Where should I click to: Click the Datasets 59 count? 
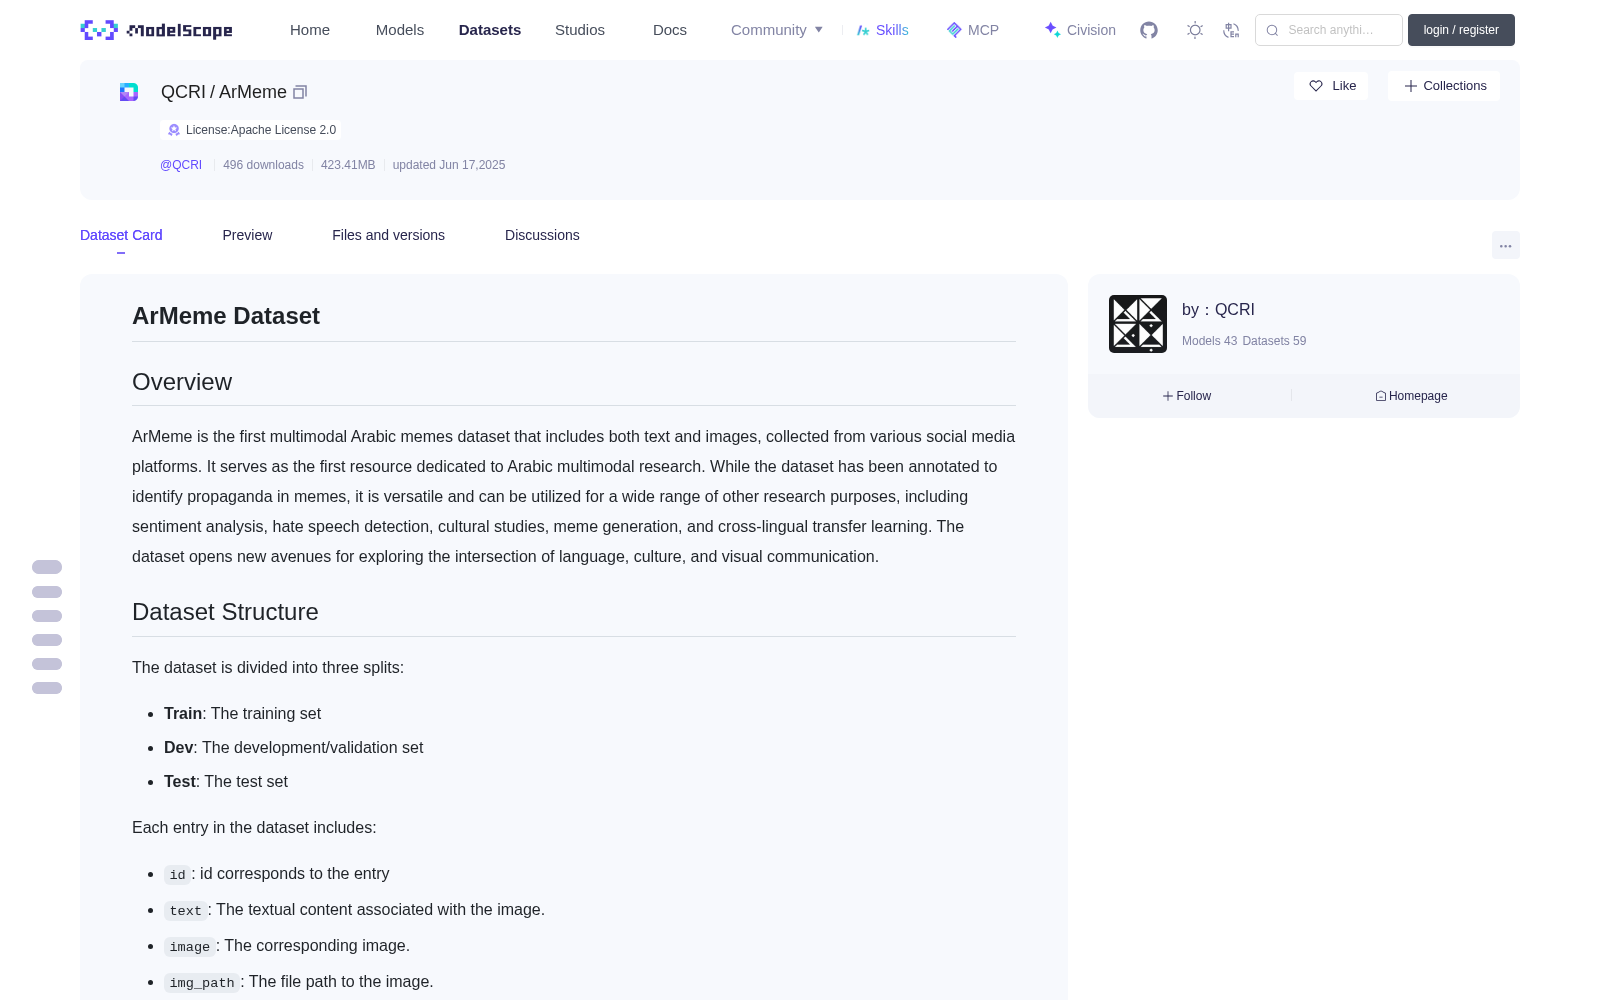pos(1274,341)
